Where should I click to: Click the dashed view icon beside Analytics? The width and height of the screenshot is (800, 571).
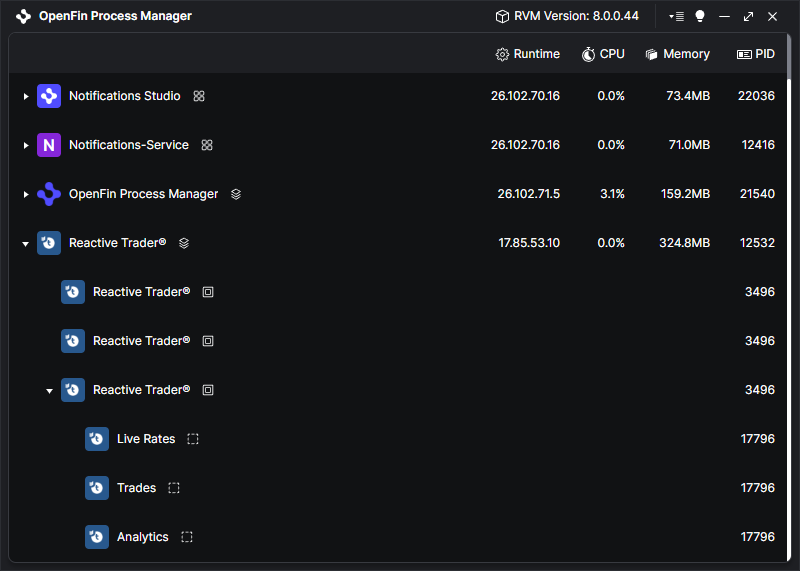(187, 537)
